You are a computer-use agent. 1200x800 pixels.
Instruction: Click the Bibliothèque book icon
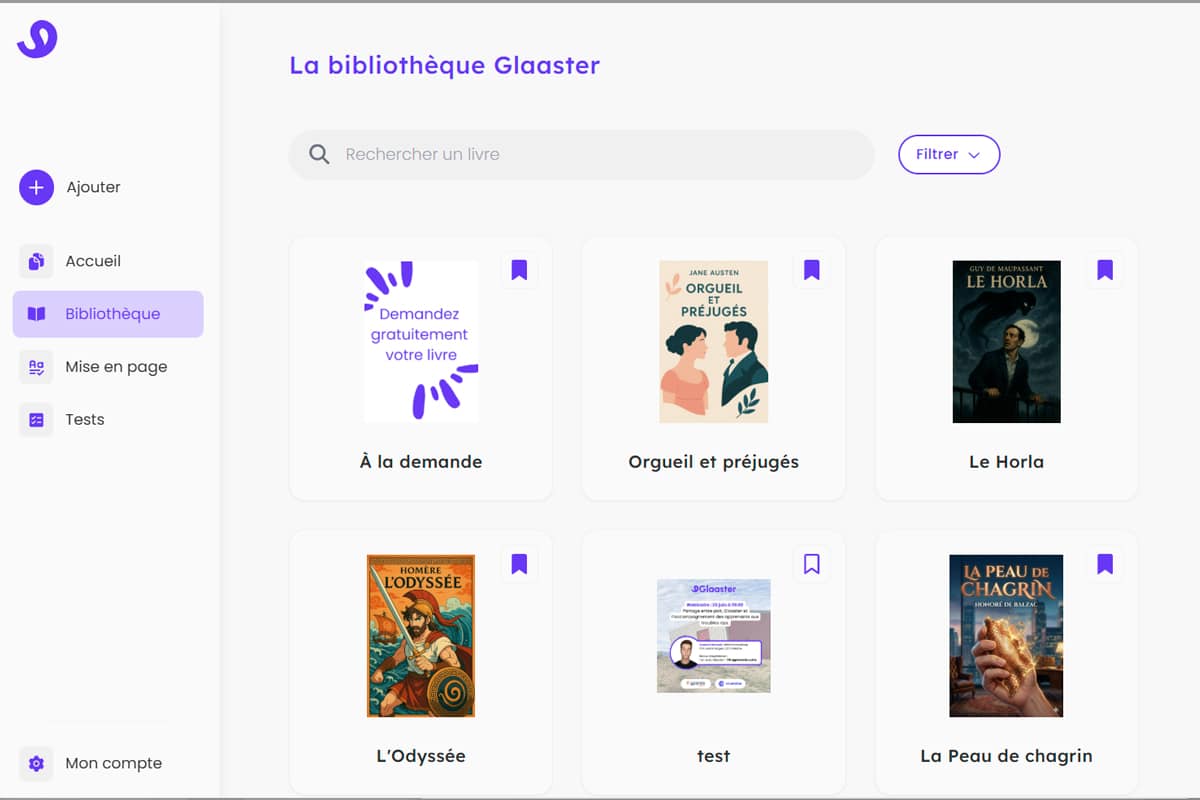36,314
